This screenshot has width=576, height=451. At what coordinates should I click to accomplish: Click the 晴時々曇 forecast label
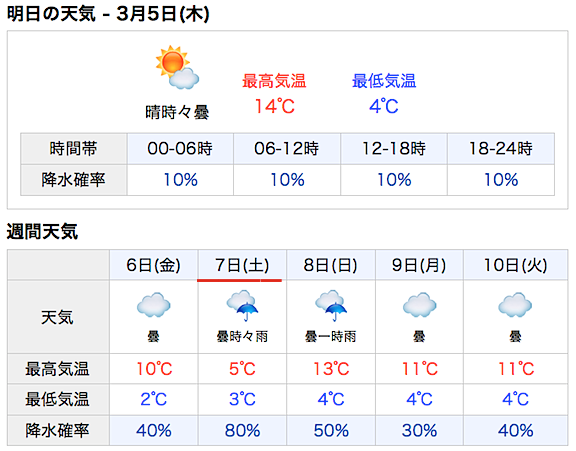point(177,112)
